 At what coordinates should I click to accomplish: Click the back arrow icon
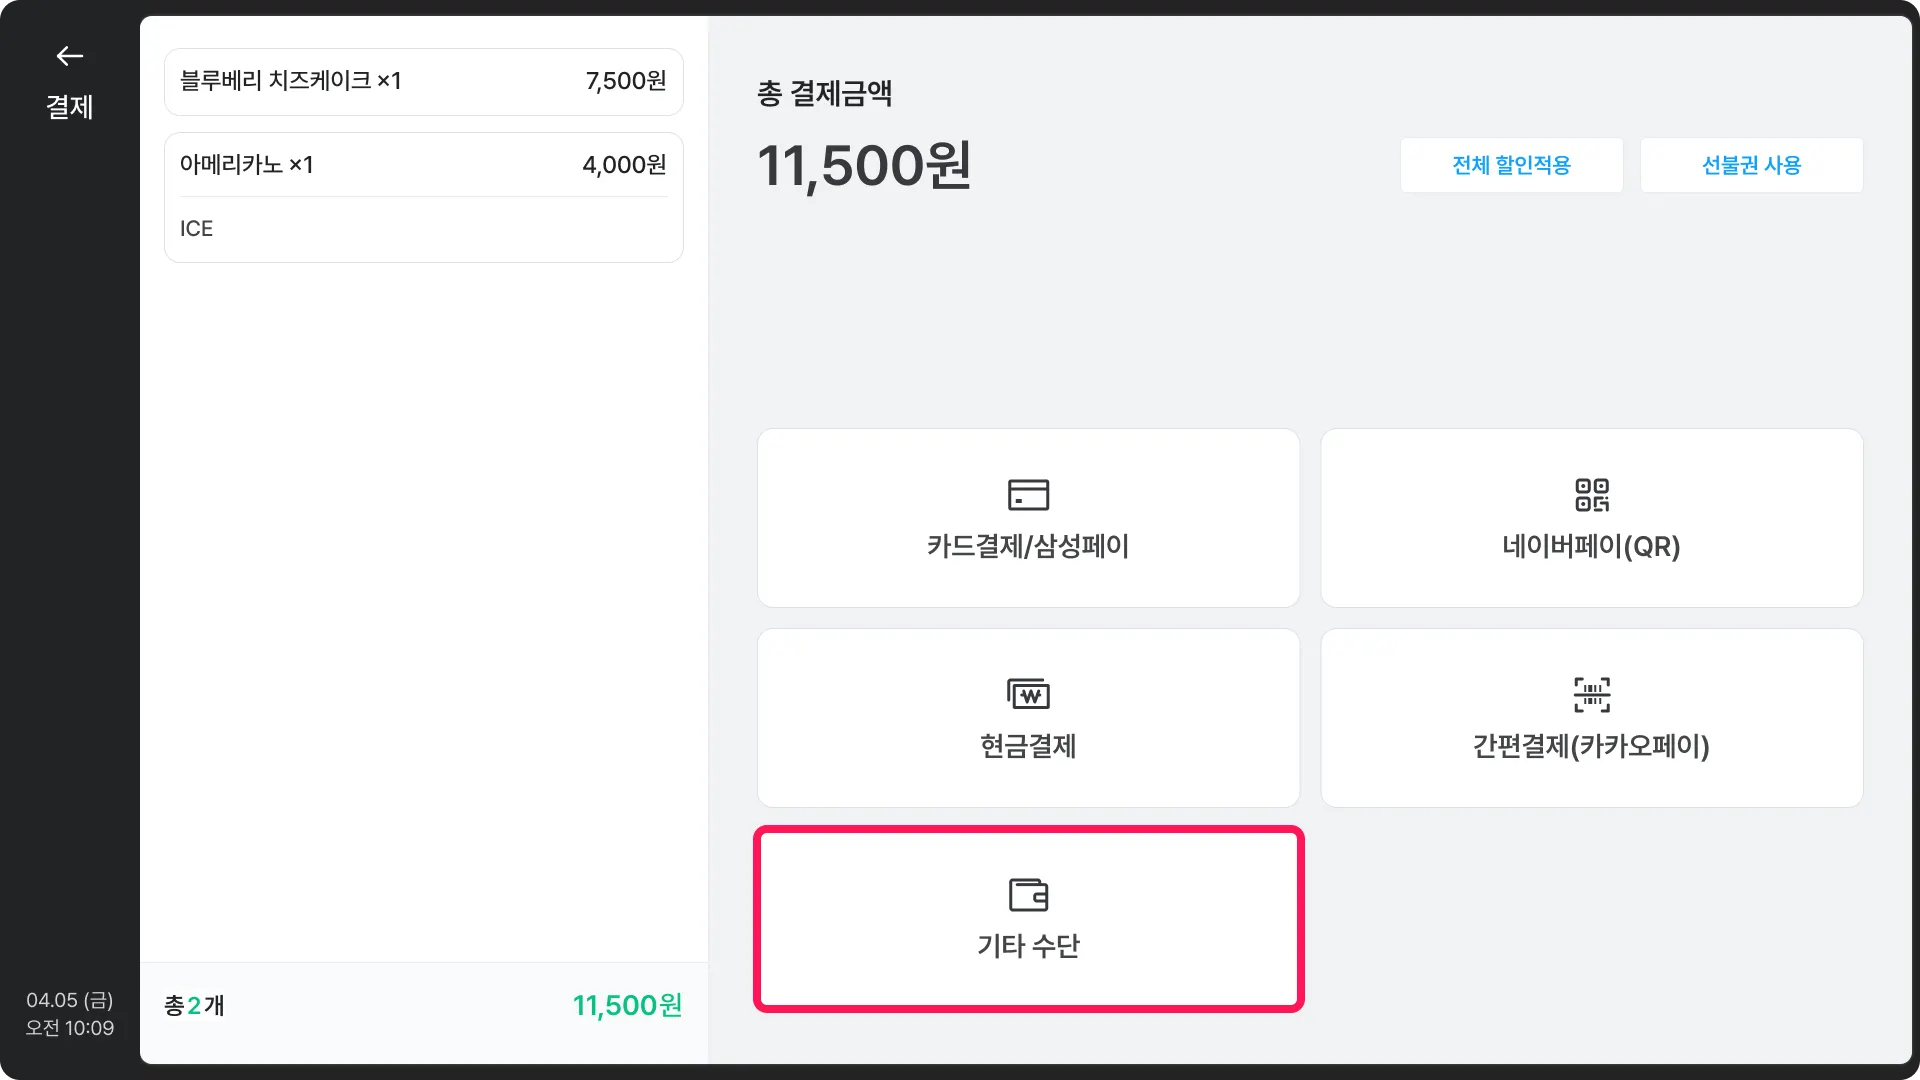click(x=69, y=56)
